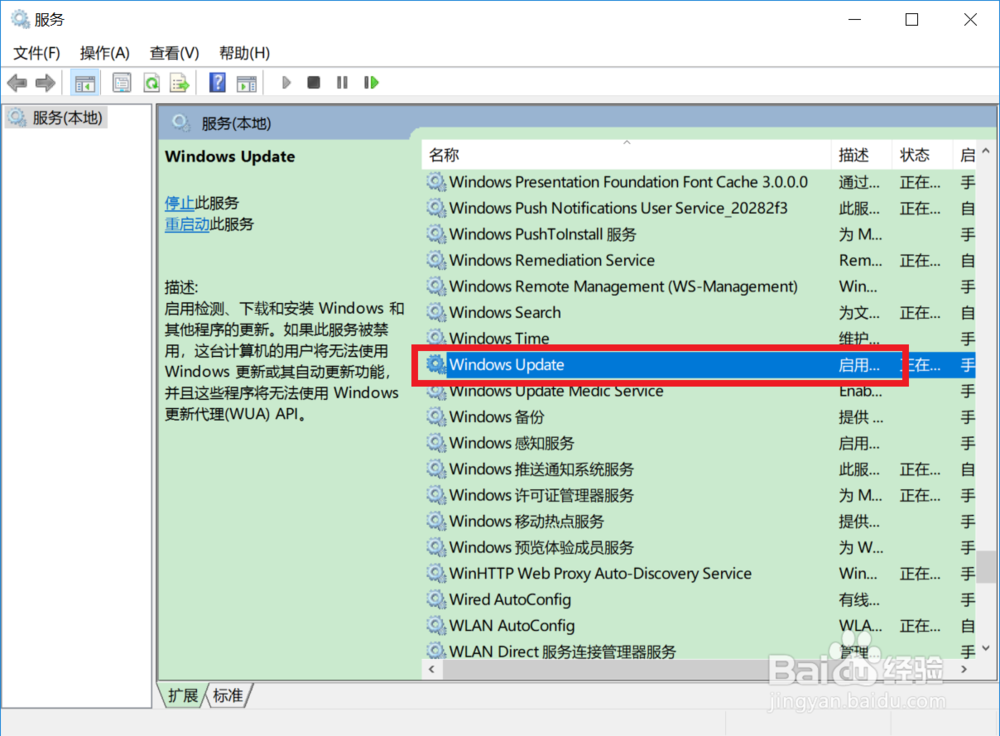Select Windows 备份 service row
This screenshot has width=1000, height=736.
point(699,417)
